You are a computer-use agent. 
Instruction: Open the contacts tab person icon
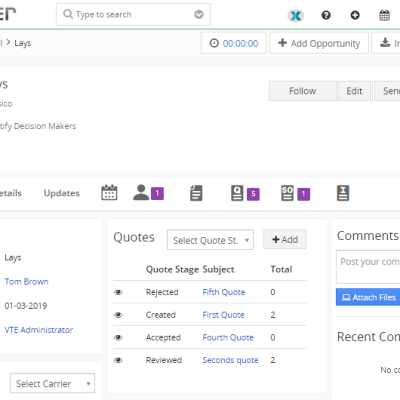click(141, 192)
